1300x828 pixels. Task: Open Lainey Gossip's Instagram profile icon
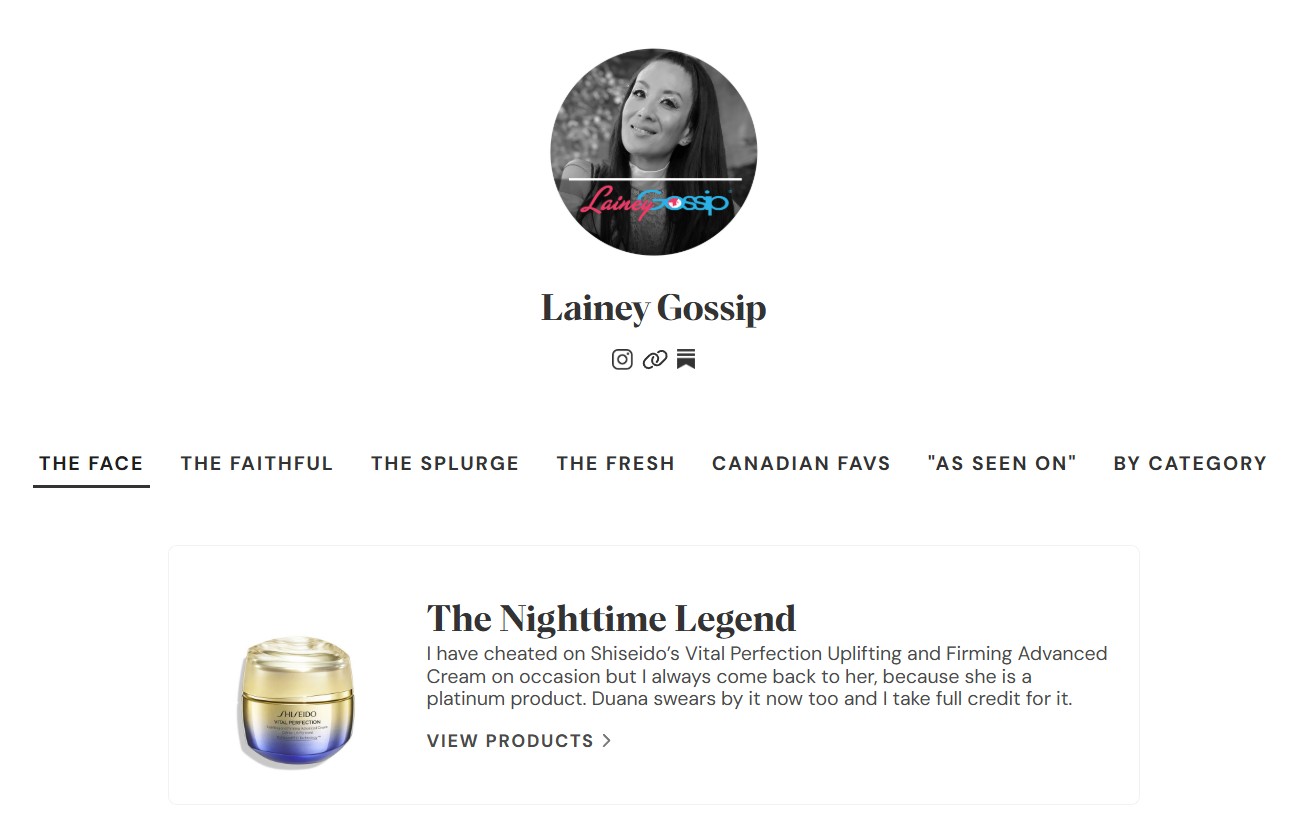[622, 359]
